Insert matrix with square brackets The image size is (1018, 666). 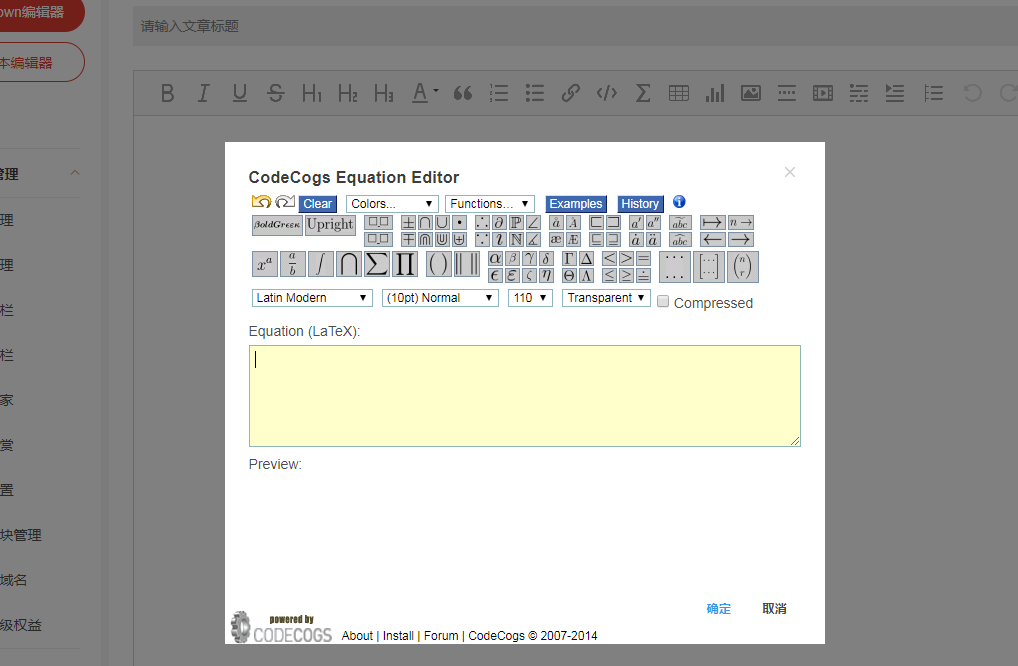click(x=708, y=267)
